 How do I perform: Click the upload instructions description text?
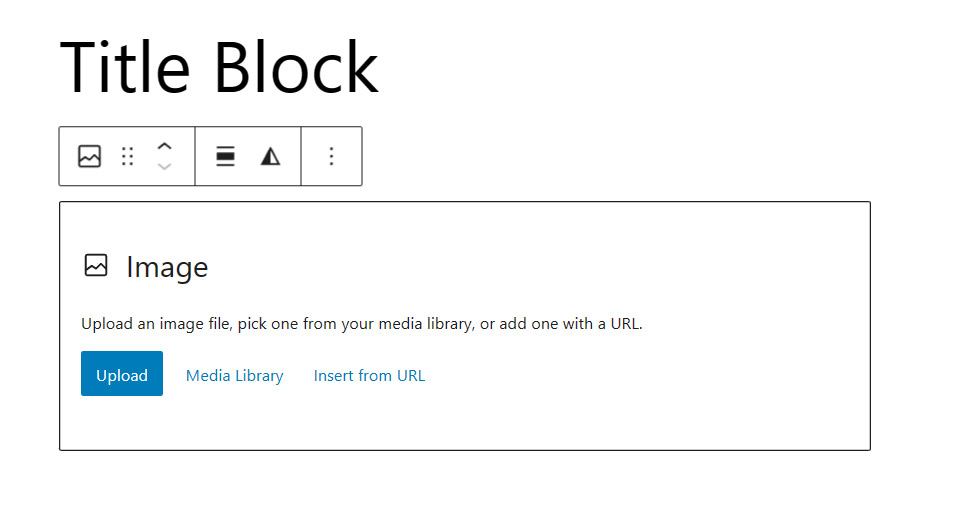tap(362, 324)
